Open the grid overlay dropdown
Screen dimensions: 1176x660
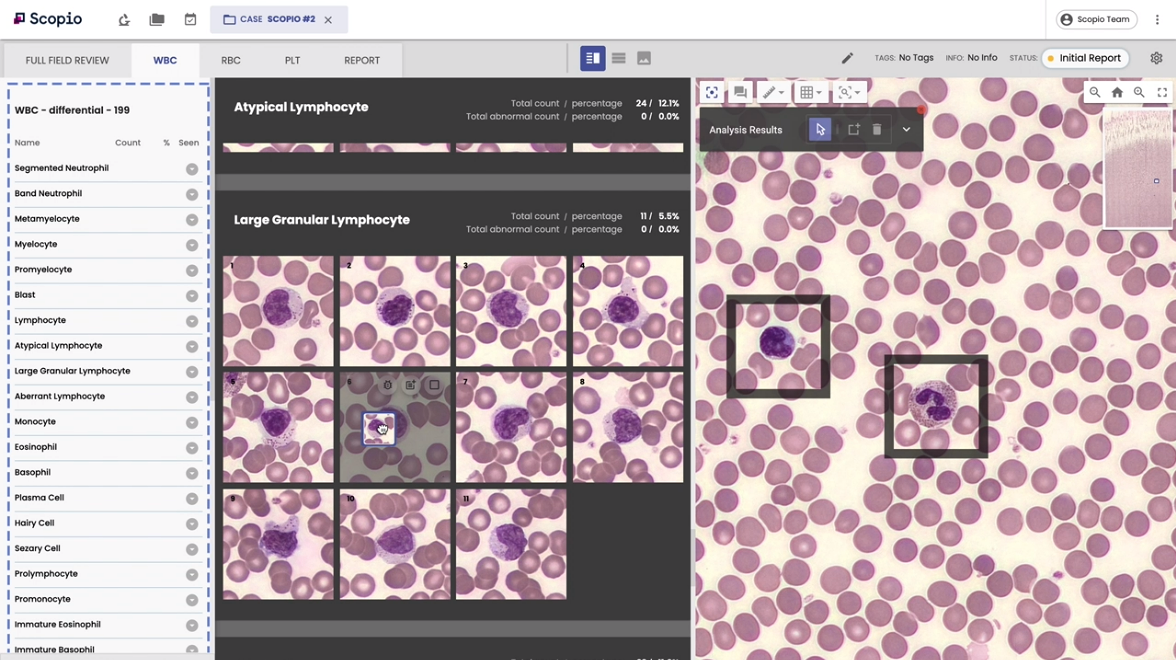pyautogui.click(x=811, y=92)
